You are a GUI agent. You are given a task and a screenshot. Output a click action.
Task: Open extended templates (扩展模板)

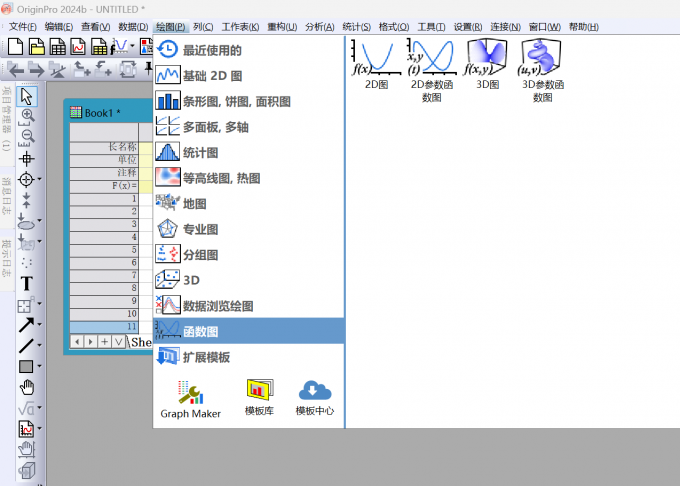click(249, 357)
